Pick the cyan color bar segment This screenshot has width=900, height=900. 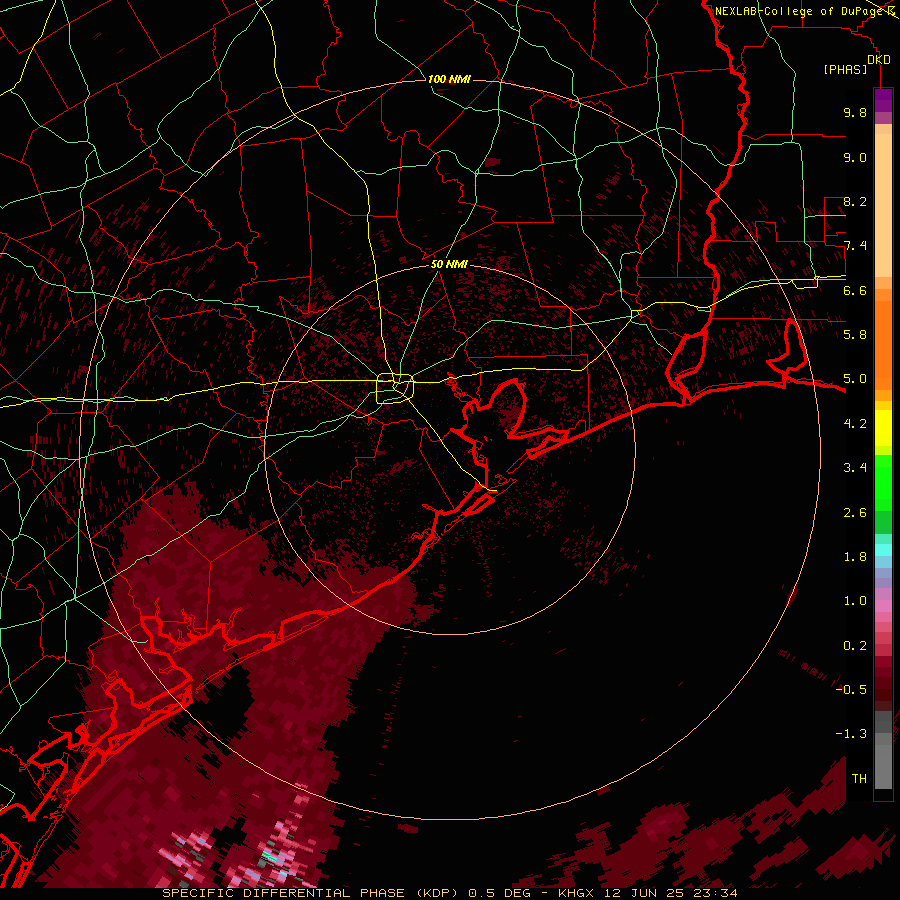coord(883,550)
